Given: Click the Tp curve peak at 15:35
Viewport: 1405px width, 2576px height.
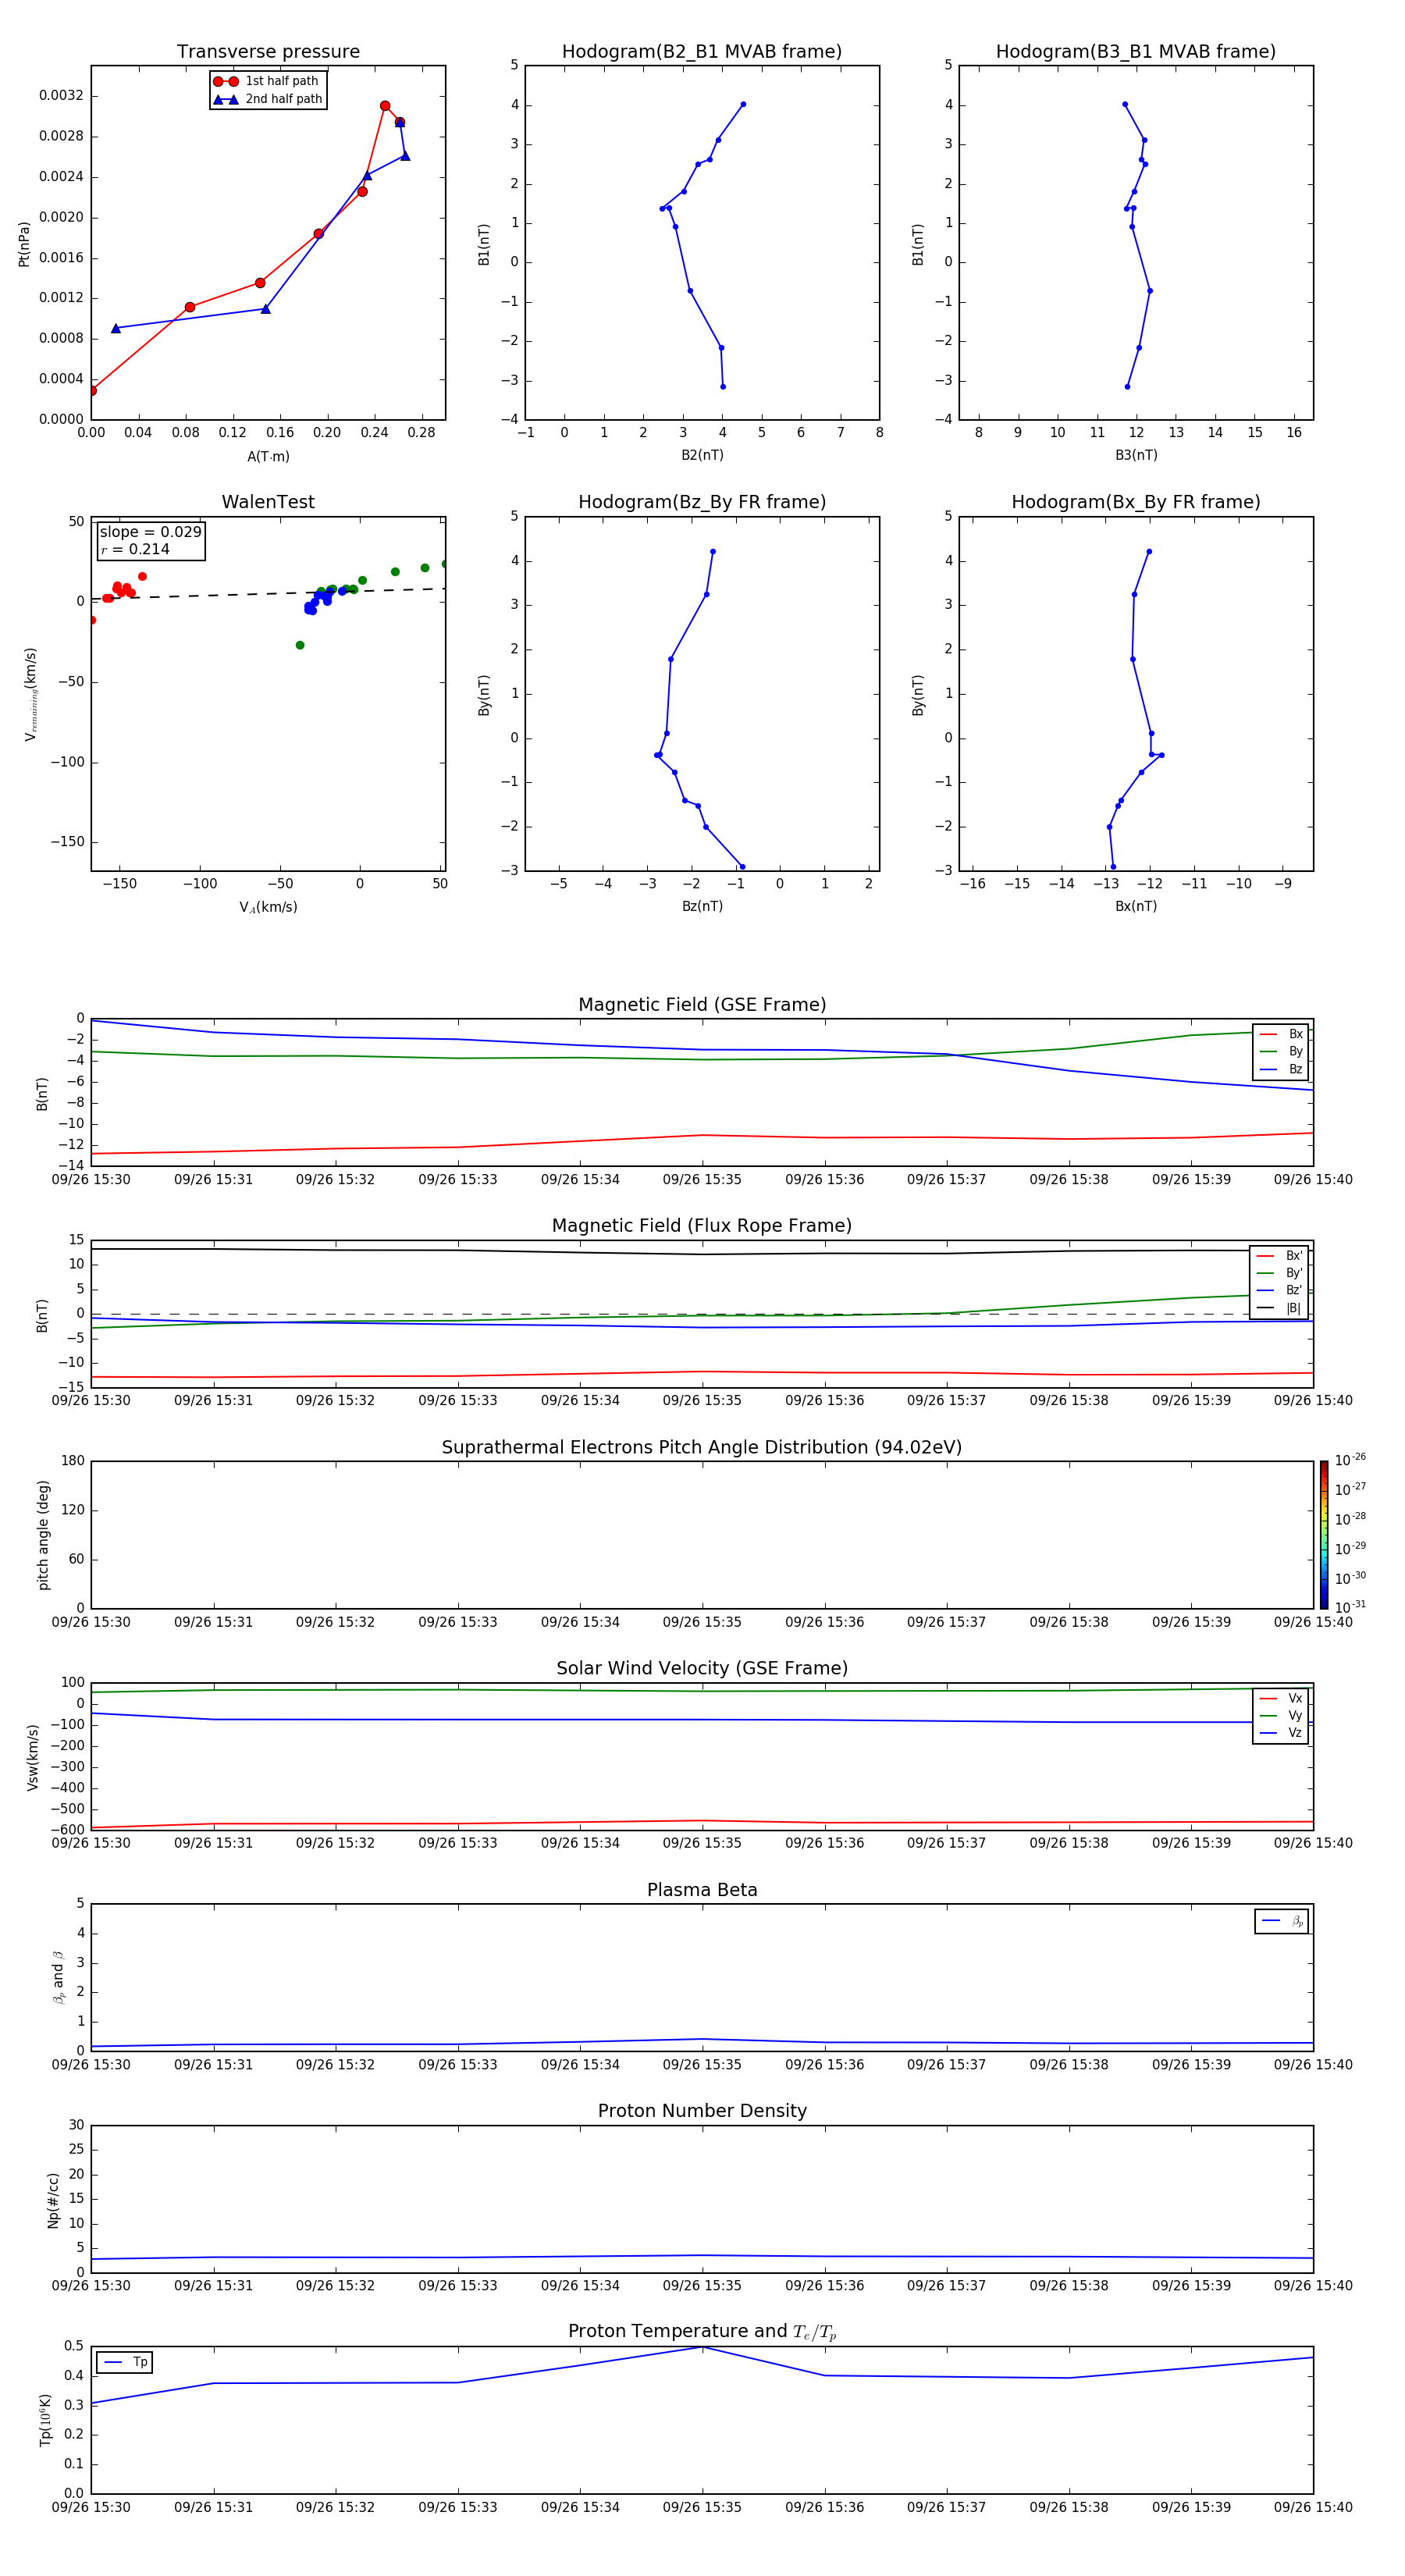Looking at the screenshot, I should 702,2347.
